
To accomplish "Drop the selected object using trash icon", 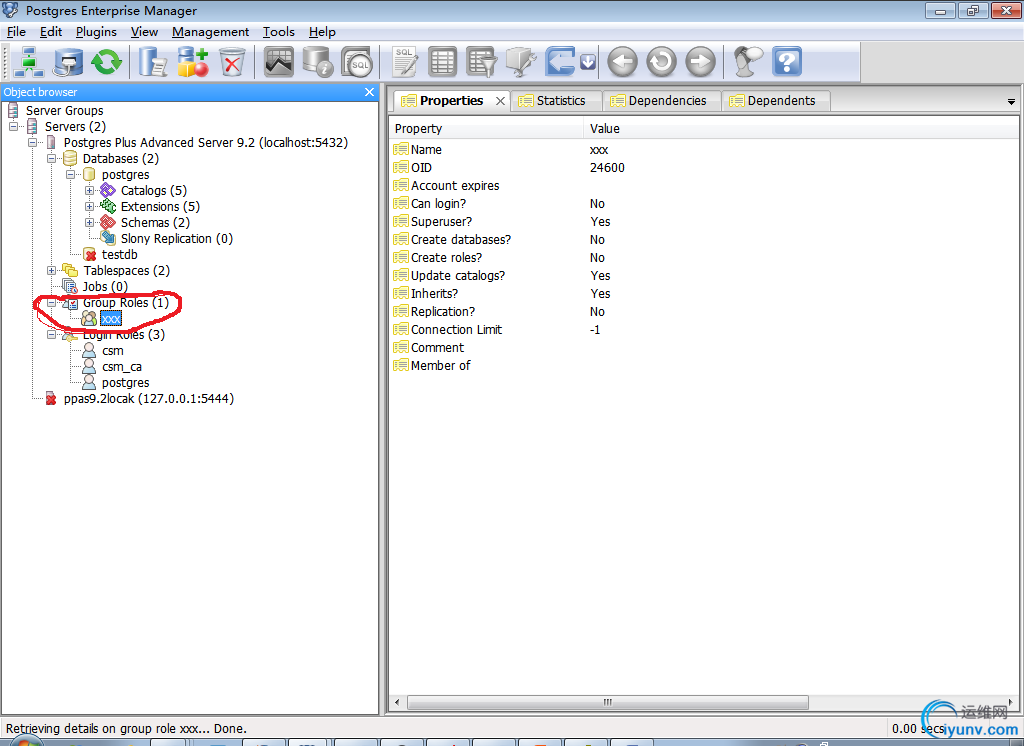I will [232, 62].
